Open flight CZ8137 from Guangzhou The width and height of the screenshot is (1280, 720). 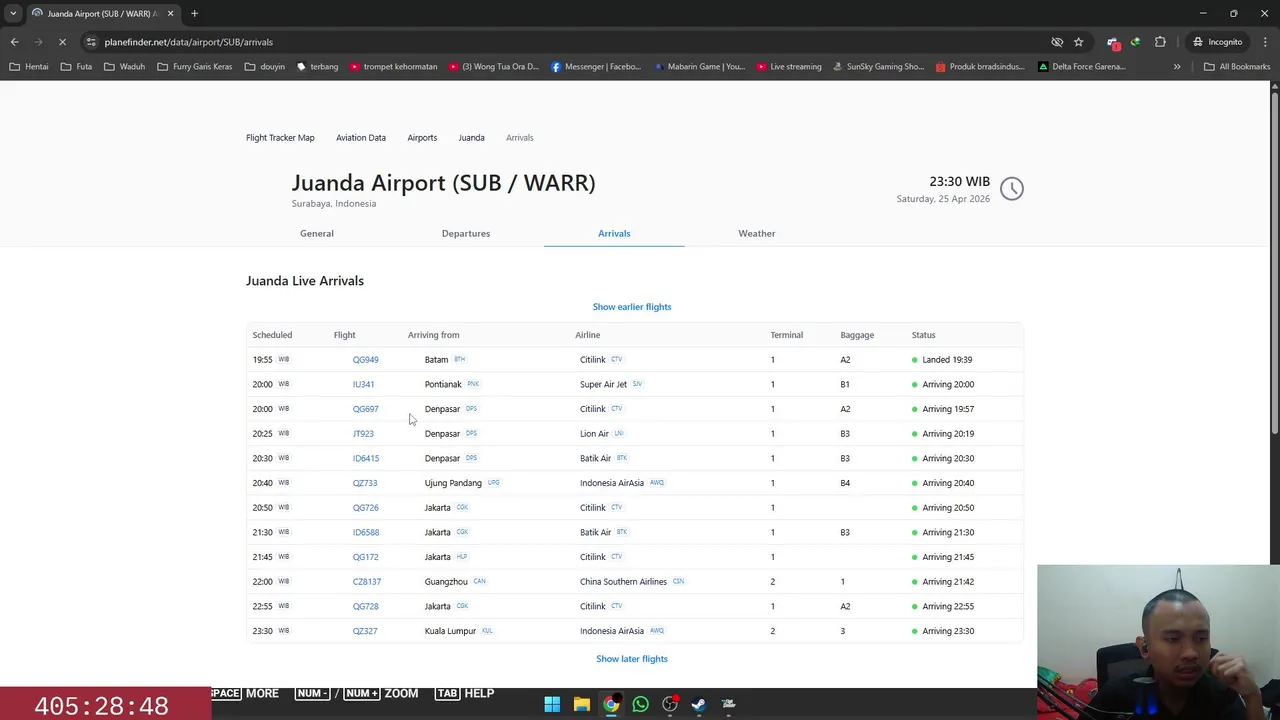pyautogui.click(x=367, y=582)
